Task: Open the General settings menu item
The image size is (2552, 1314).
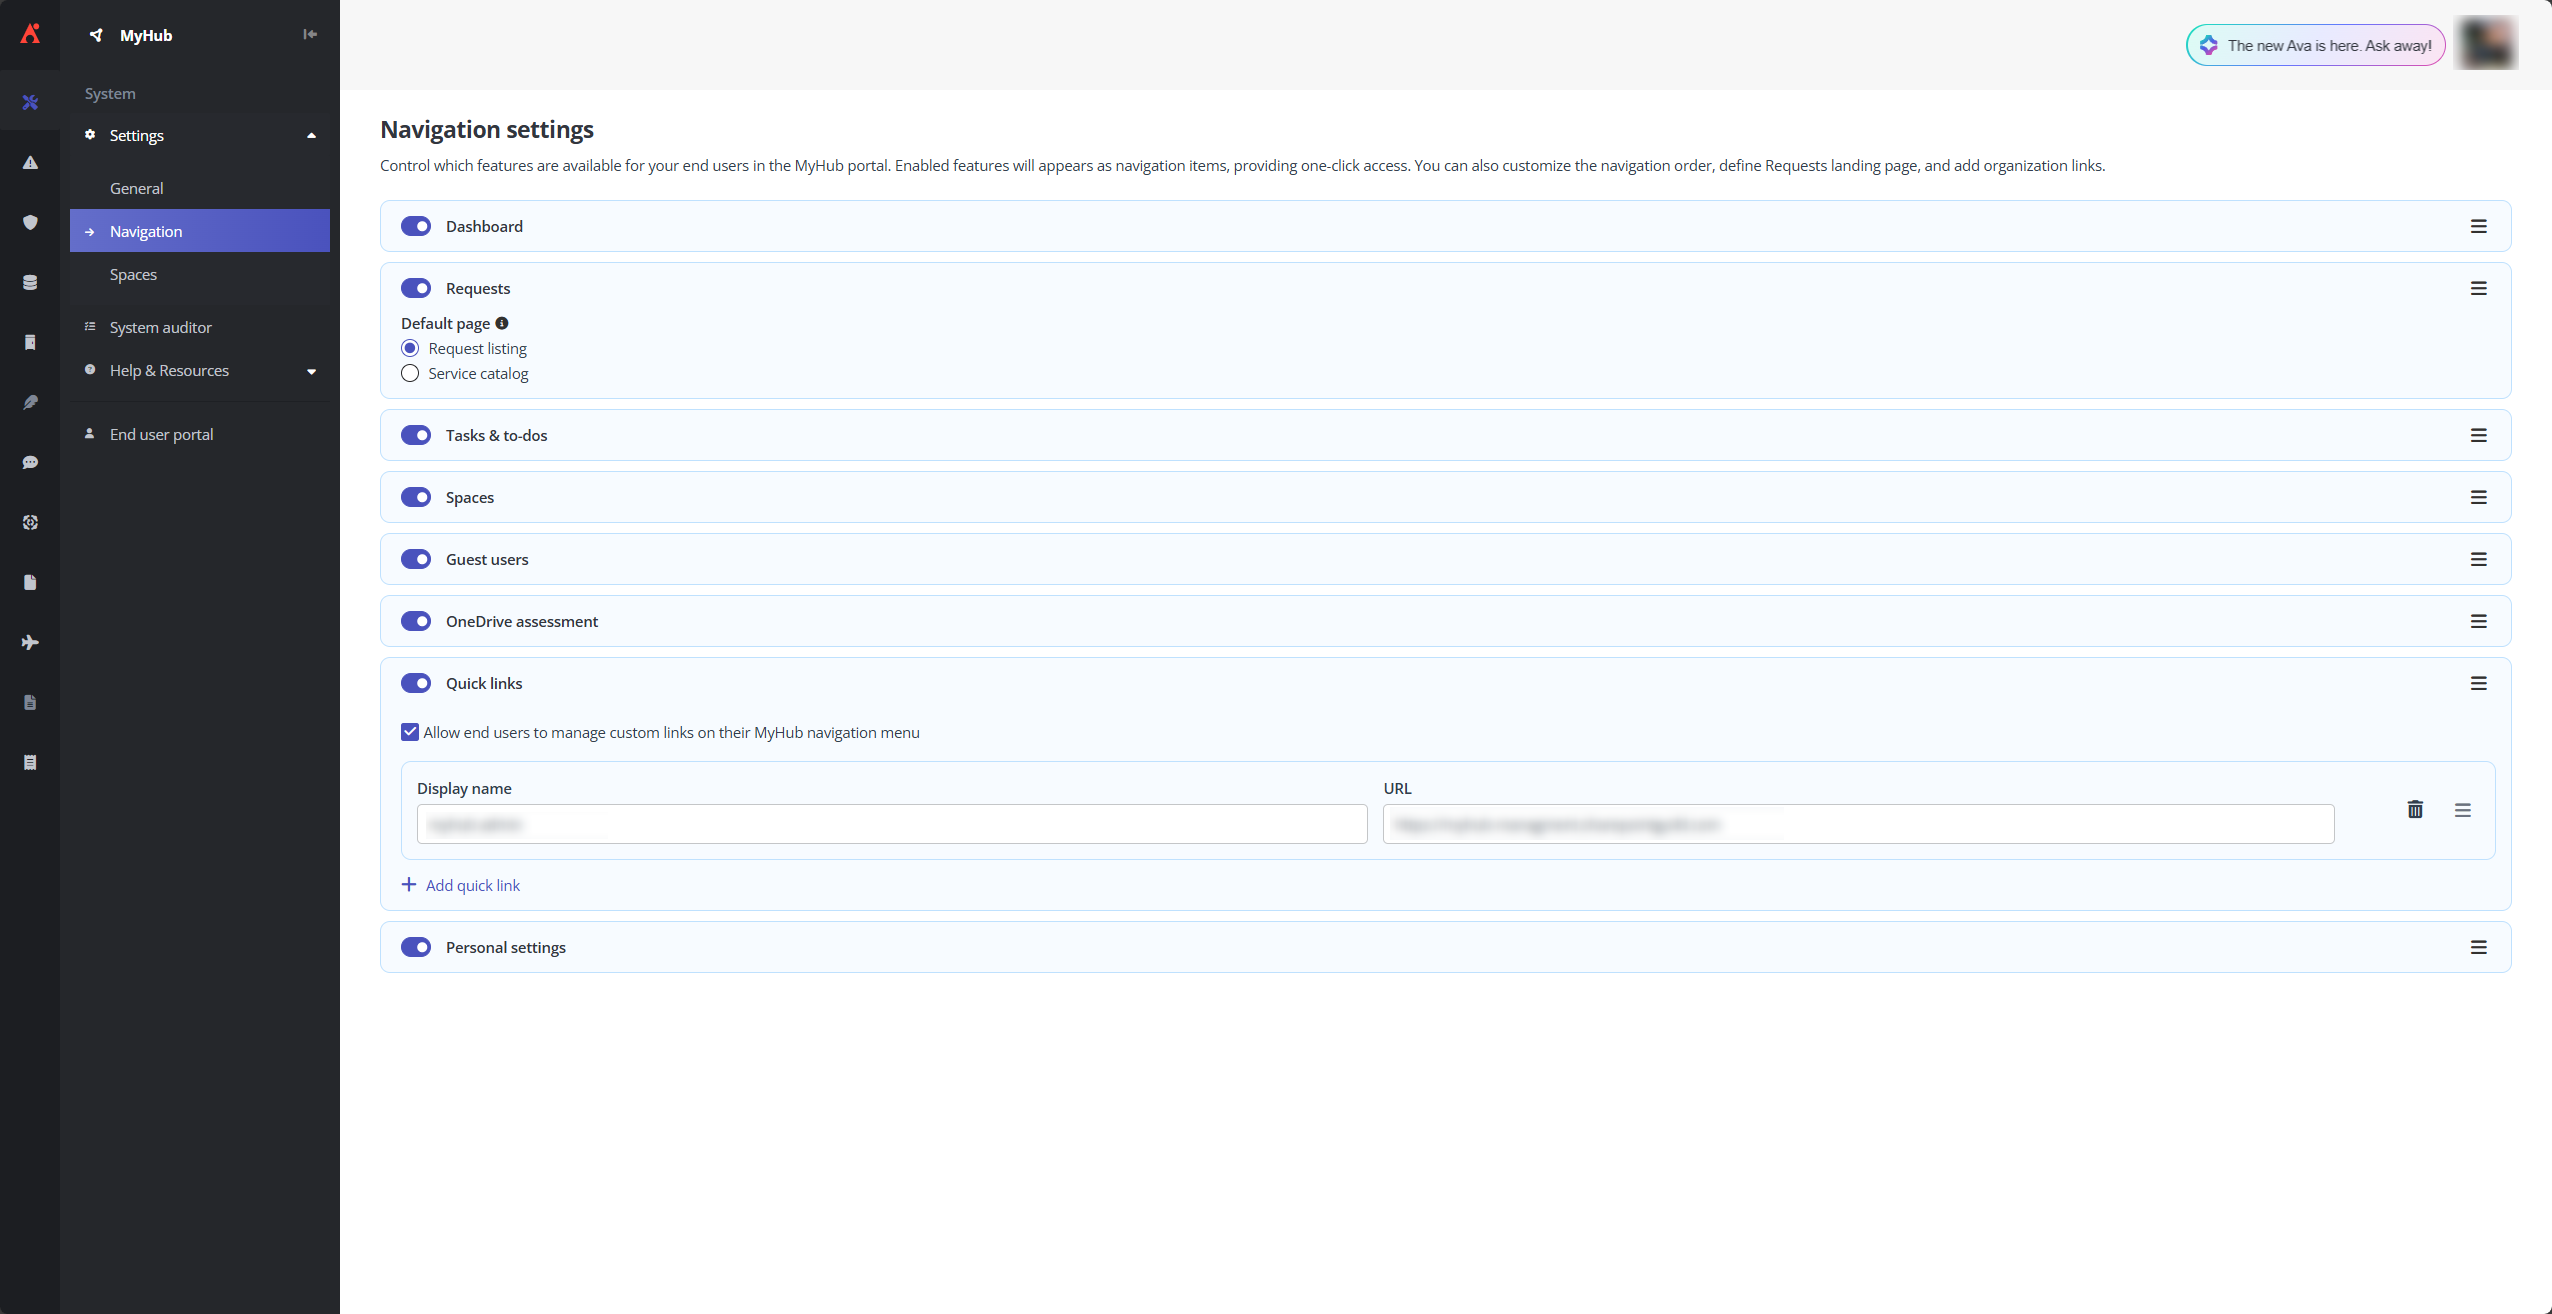Action: tap(137, 188)
